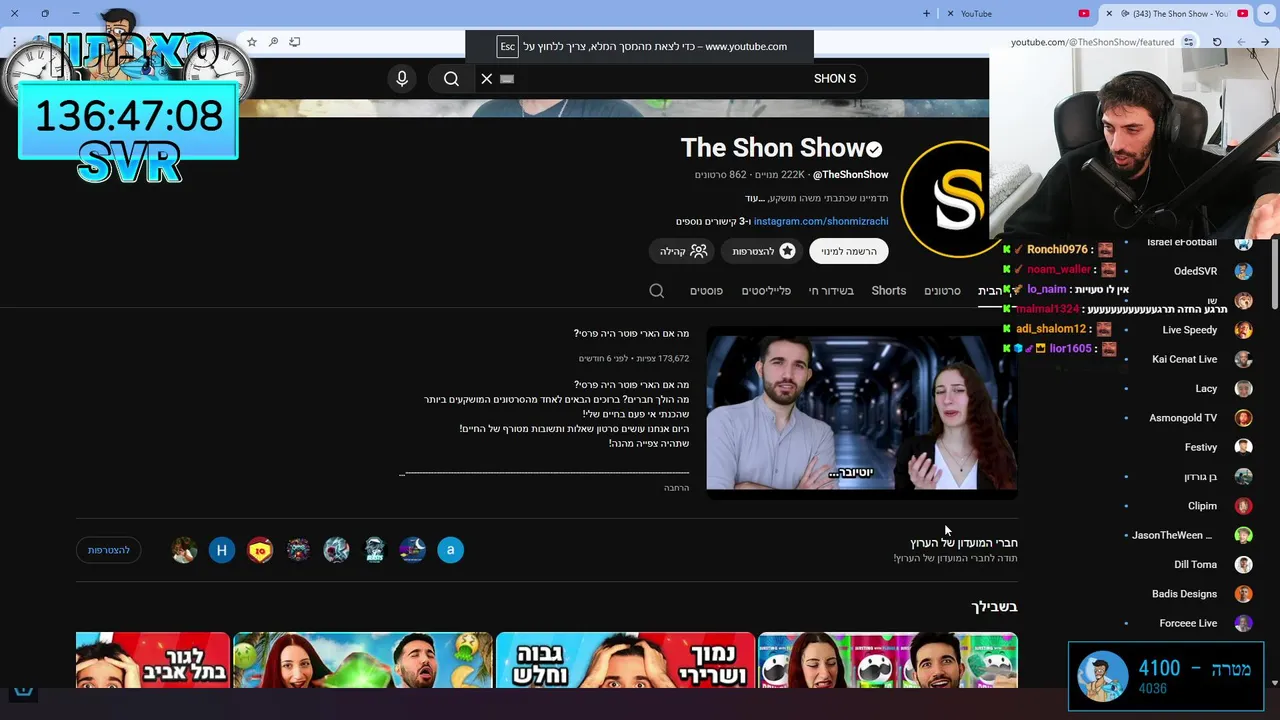
Task: Click the magnifier search button in YouTube
Action: tap(451, 79)
